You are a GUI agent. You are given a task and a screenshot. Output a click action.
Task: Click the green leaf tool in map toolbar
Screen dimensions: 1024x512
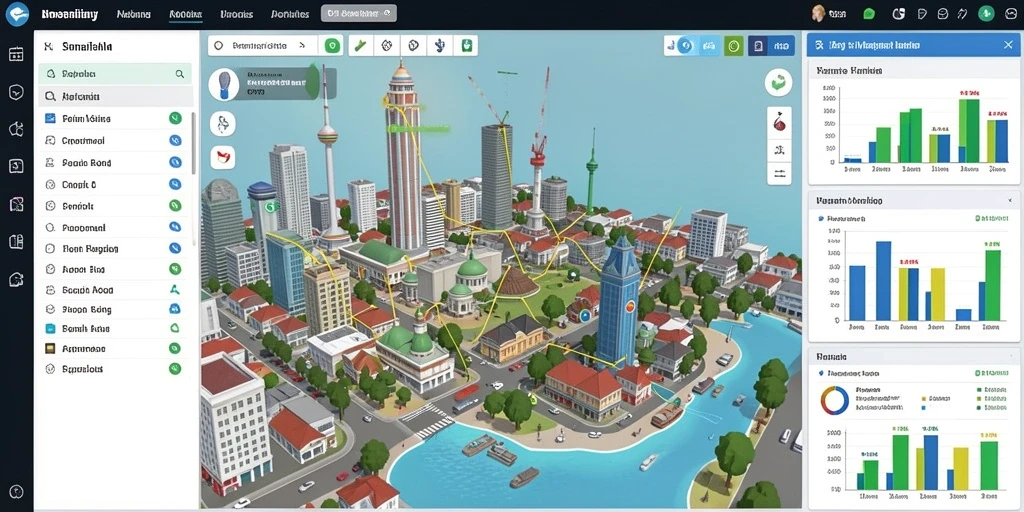[360, 46]
